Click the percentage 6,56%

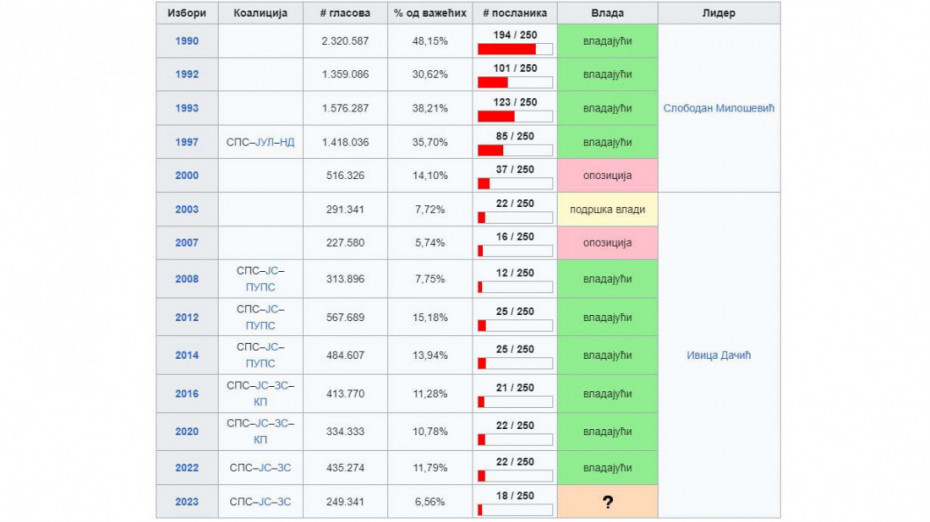tap(430, 501)
